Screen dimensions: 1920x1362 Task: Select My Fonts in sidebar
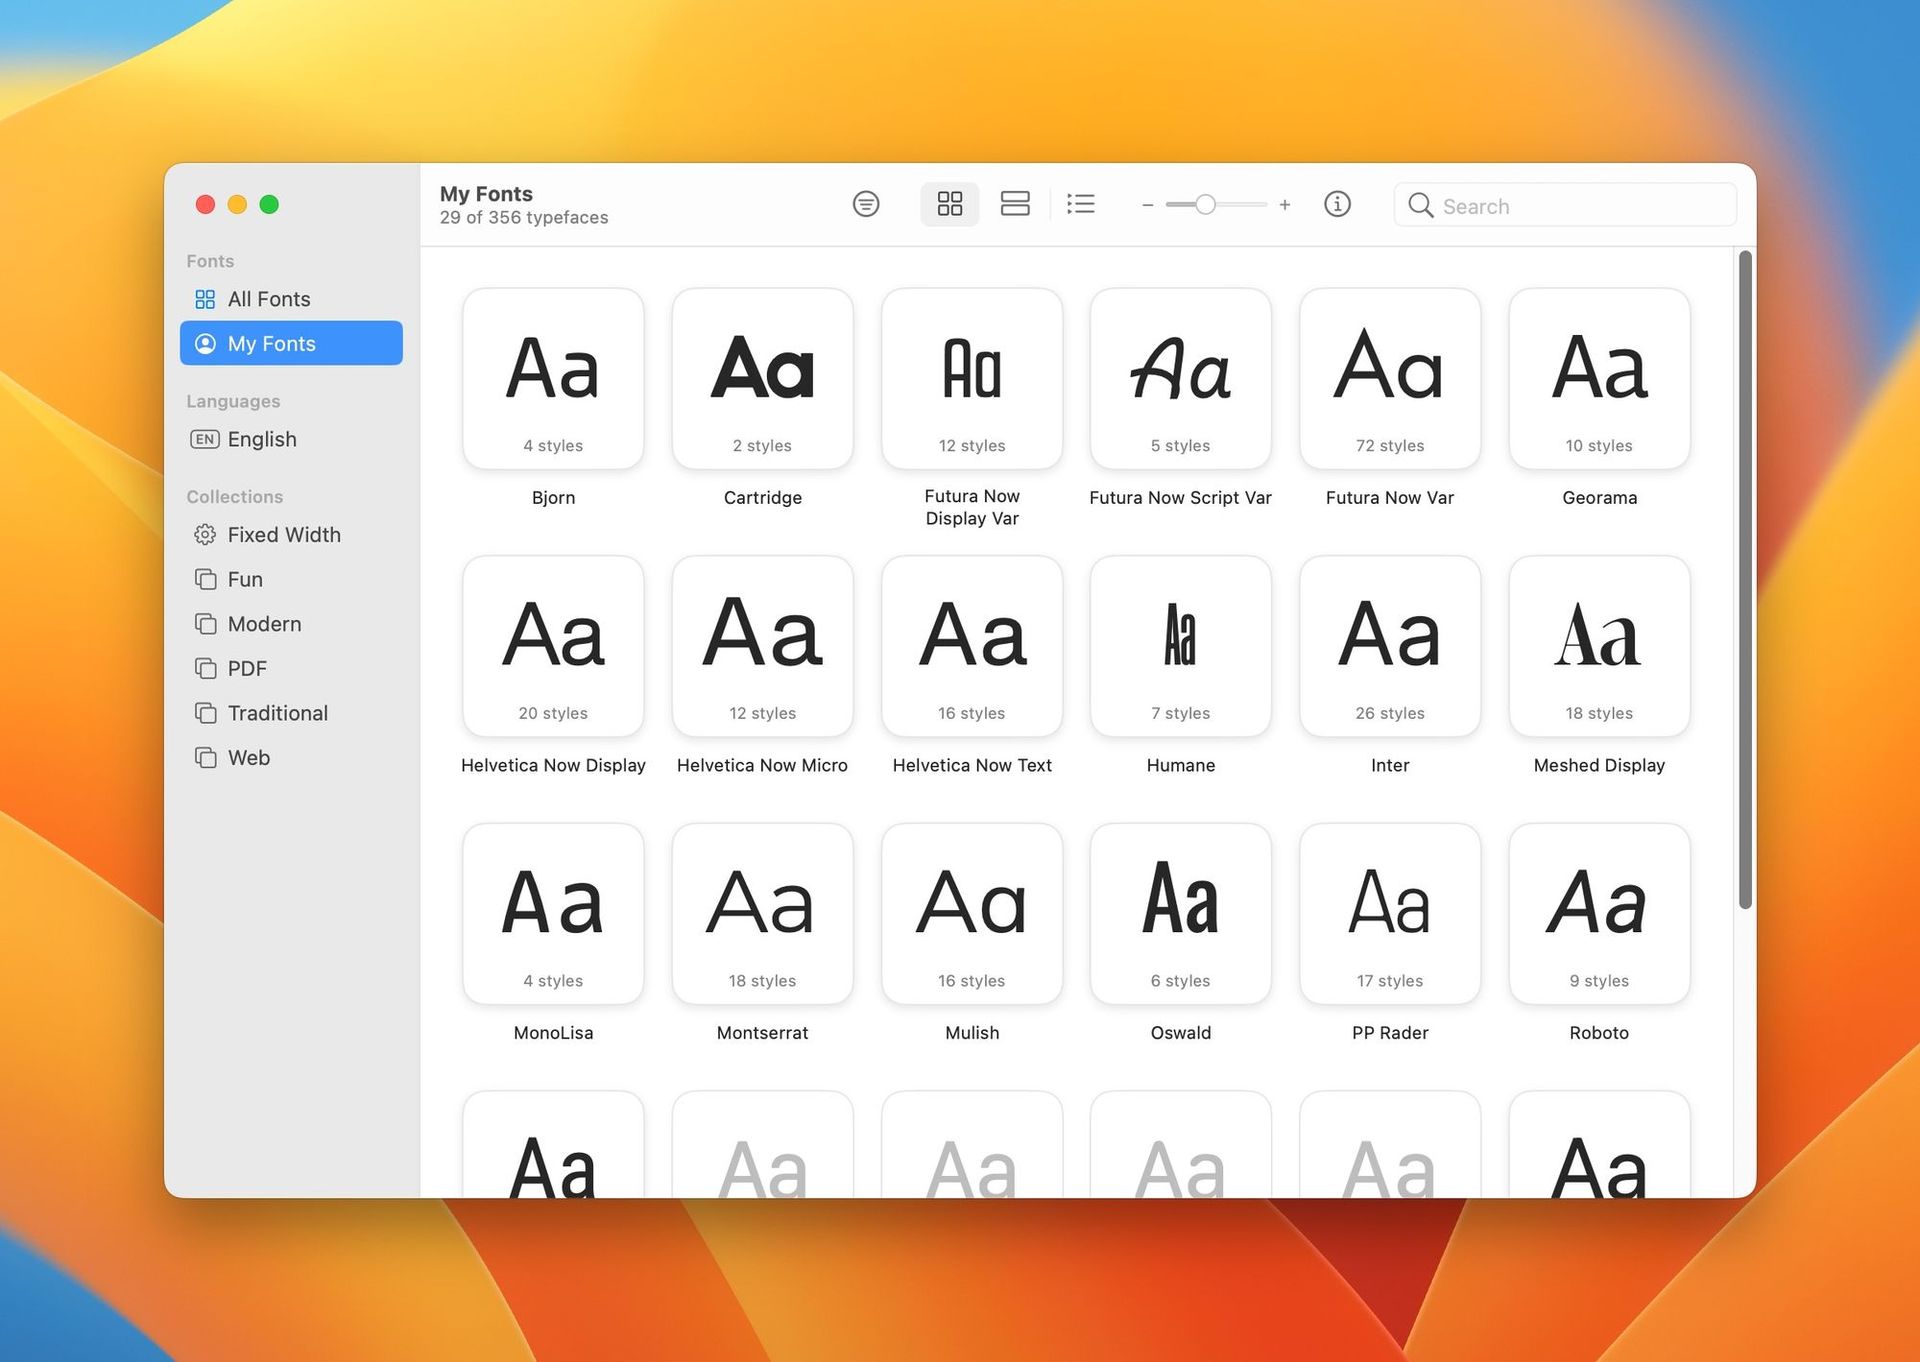291,343
